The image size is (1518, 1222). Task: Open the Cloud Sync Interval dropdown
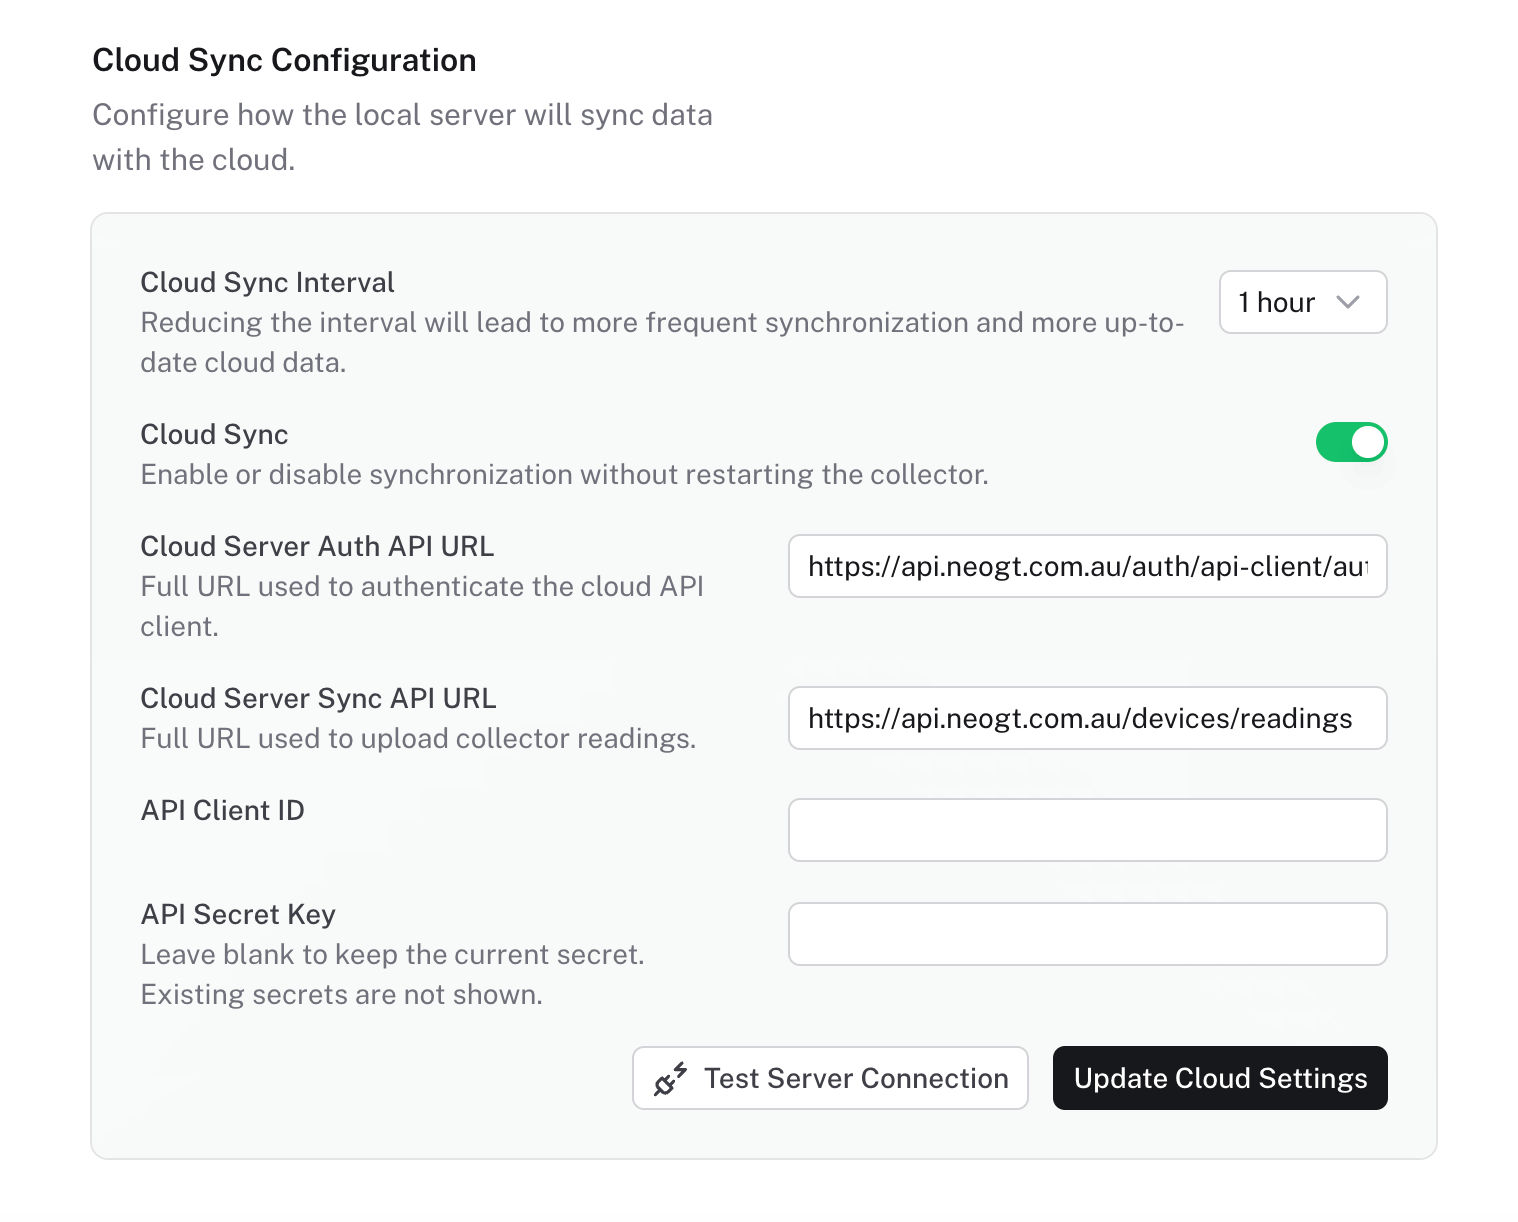tap(1303, 302)
